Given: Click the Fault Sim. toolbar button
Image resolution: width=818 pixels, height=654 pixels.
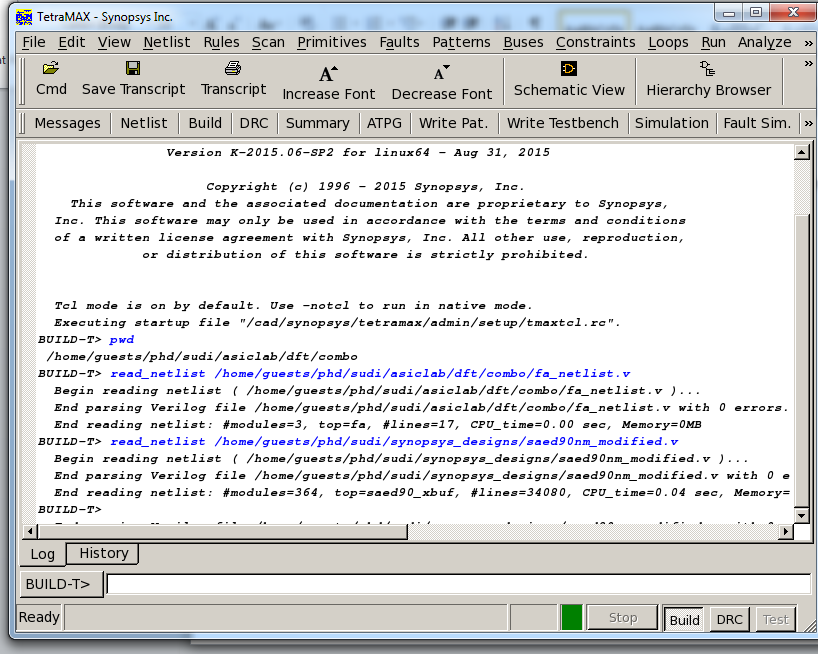Looking at the screenshot, I should pyautogui.click(x=757, y=124).
